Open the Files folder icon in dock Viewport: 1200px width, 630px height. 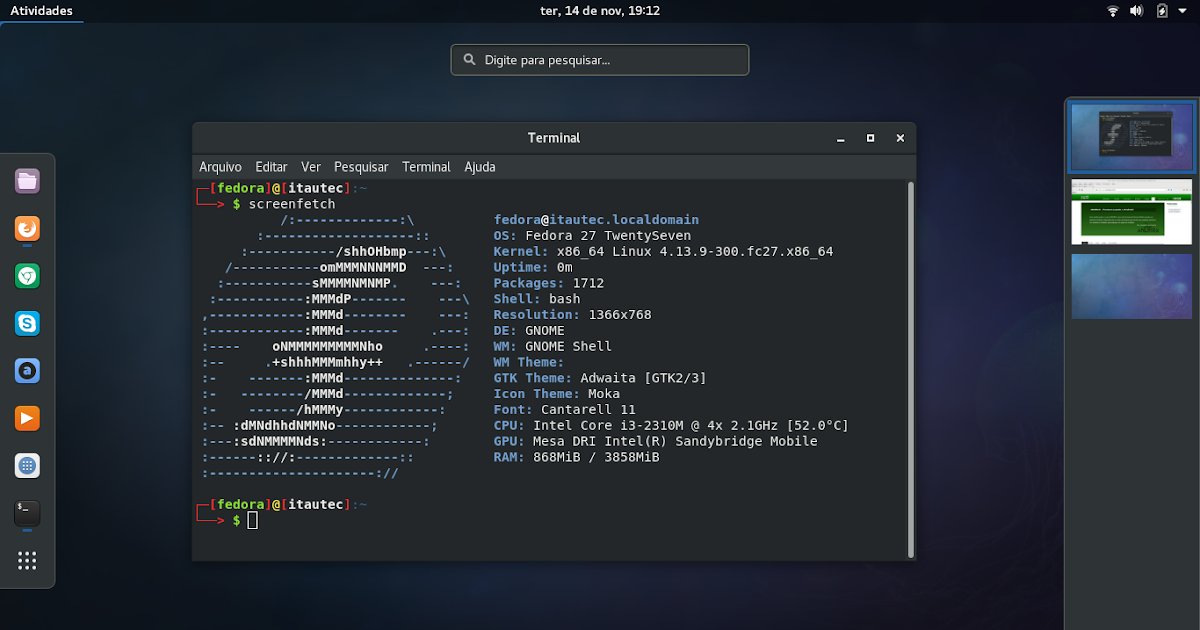27,181
